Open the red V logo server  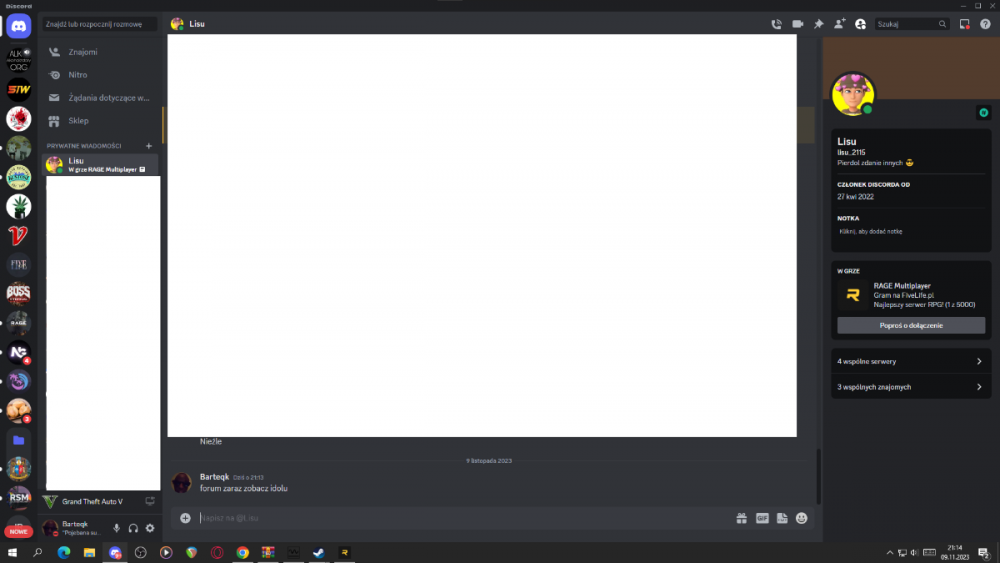point(18,235)
